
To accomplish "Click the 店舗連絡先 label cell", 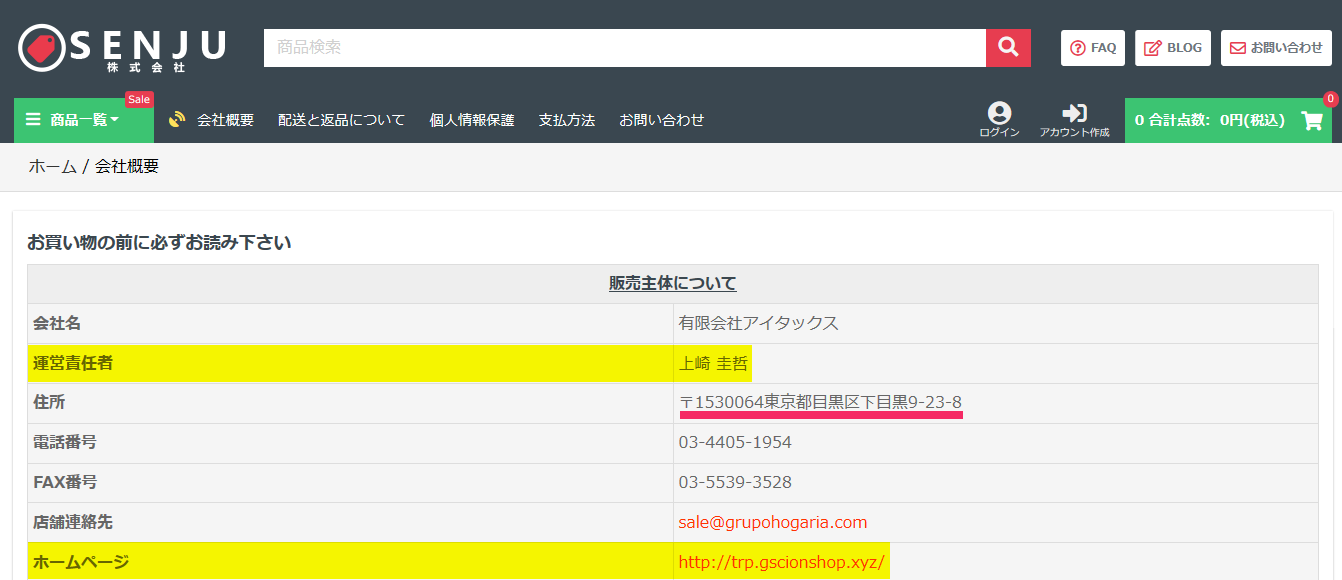I will (x=350, y=522).
